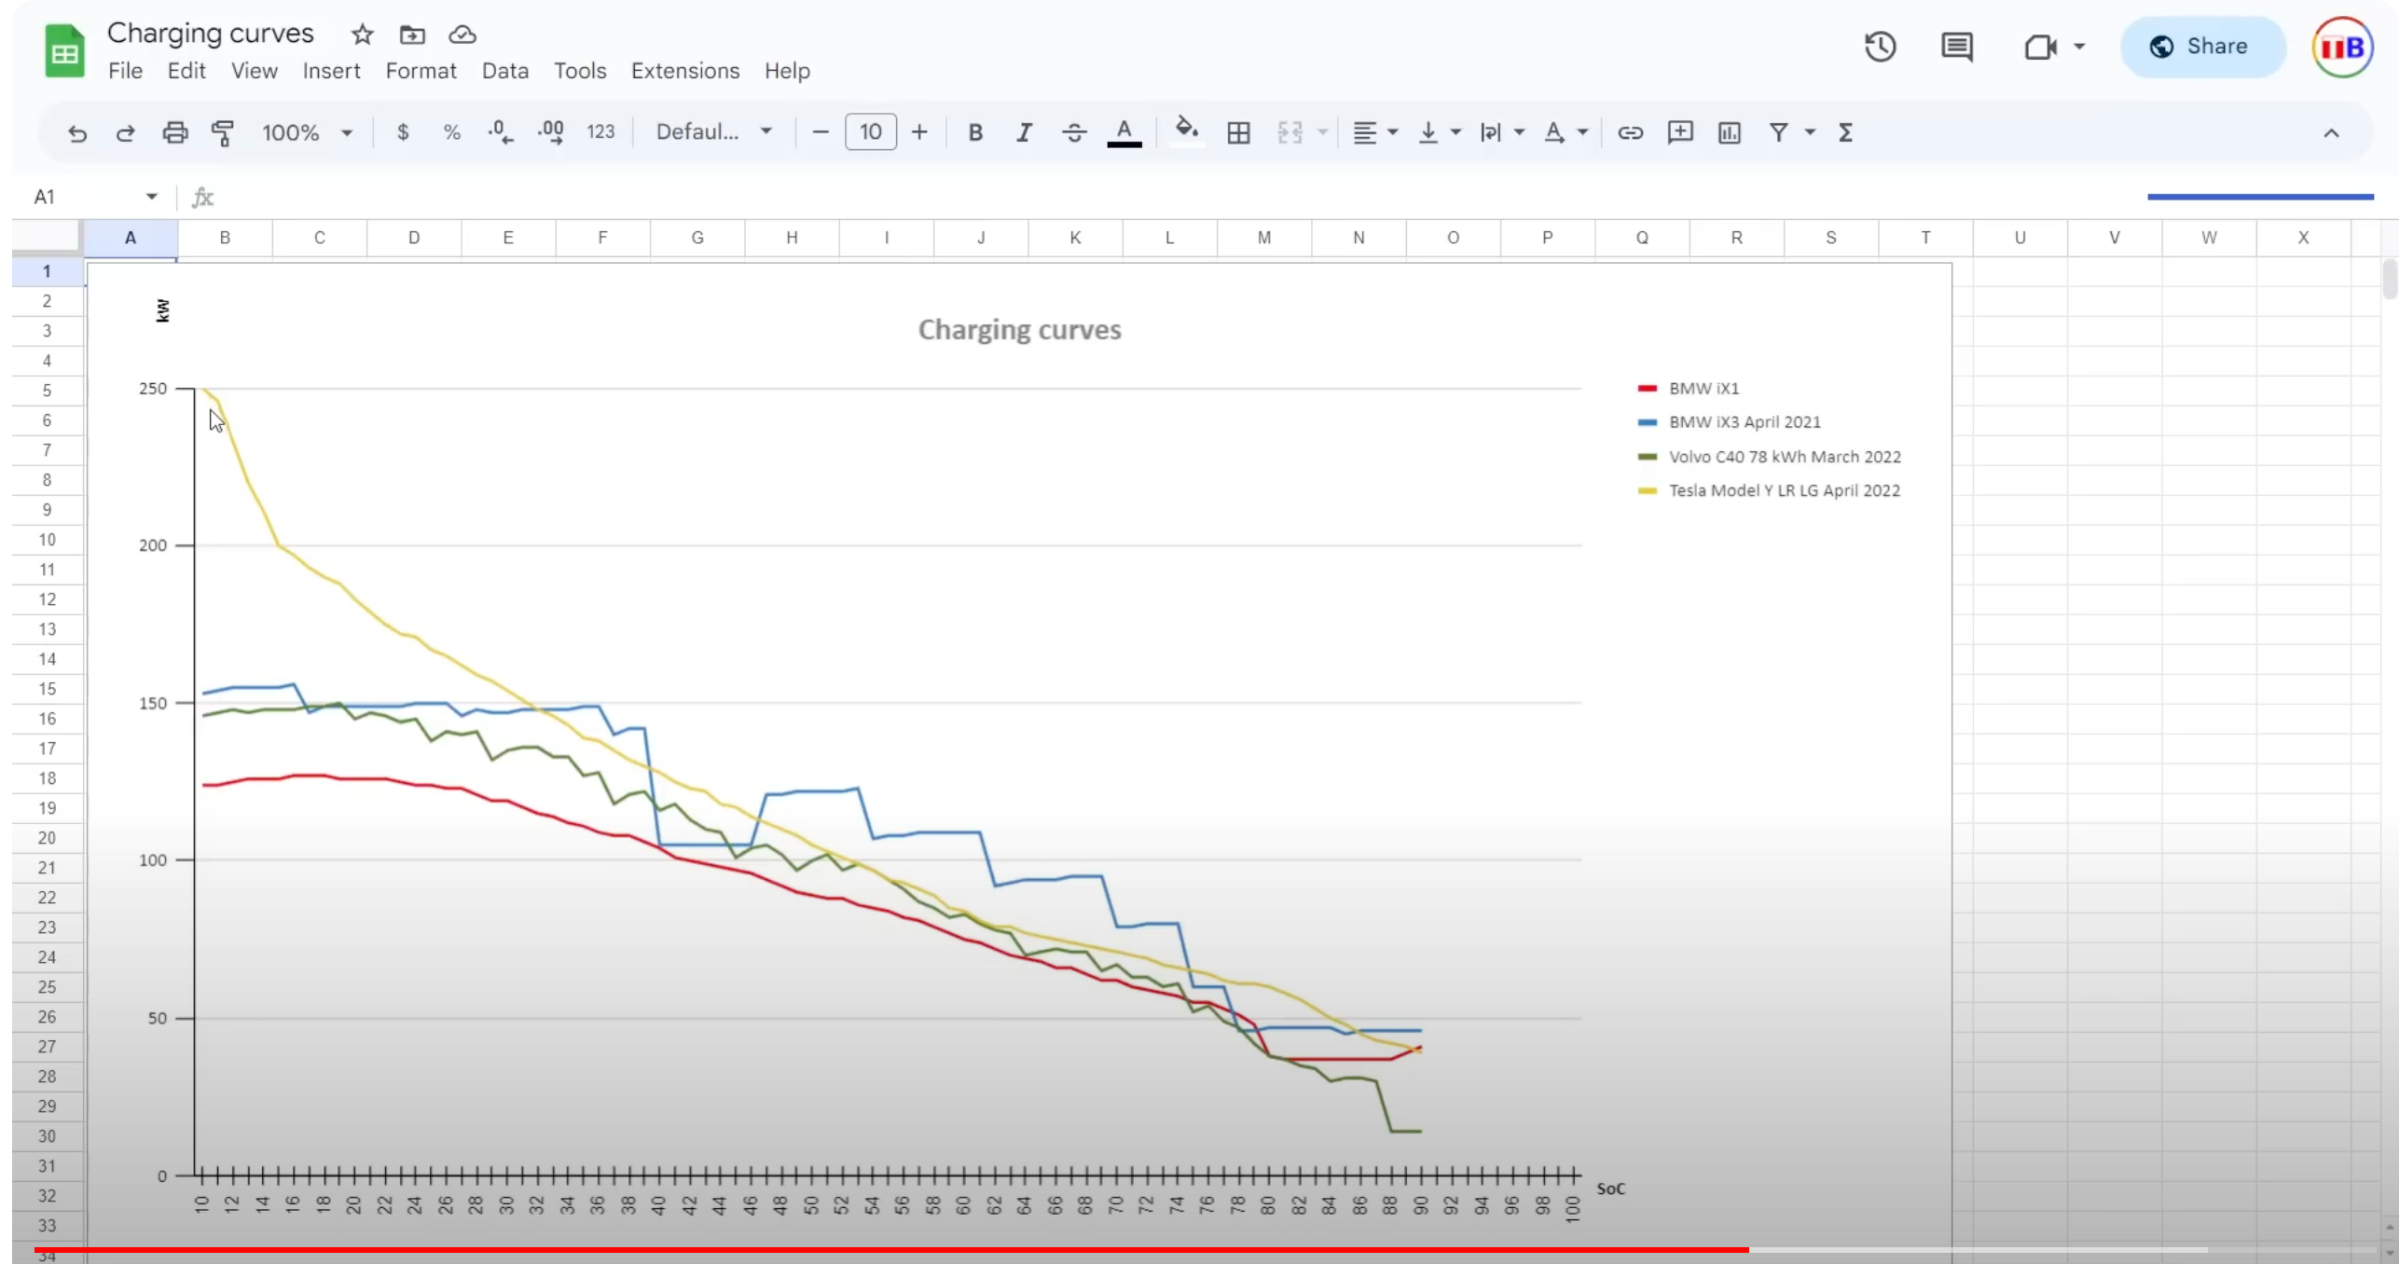The image size is (2400, 1264).
Task: Open the View menu
Action: point(254,71)
